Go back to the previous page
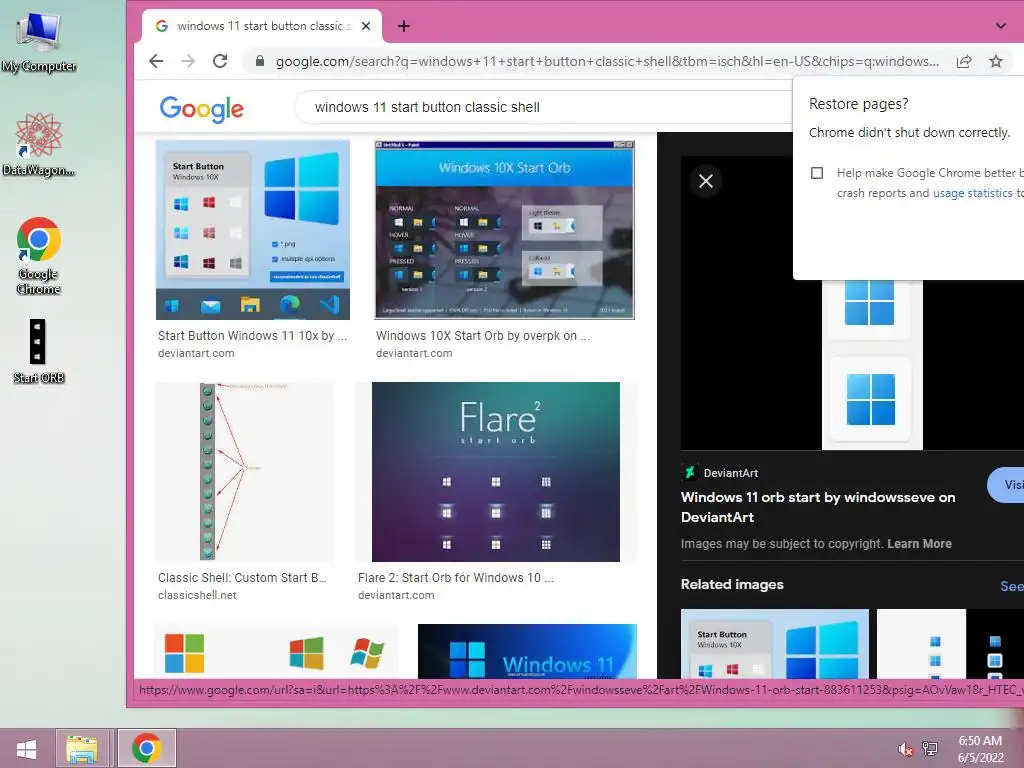The height and width of the screenshot is (768, 1024). coord(155,61)
